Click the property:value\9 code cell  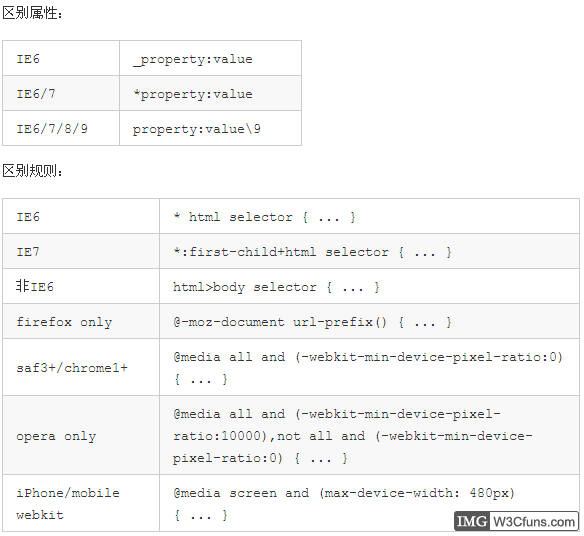click(x=210, y=129)
